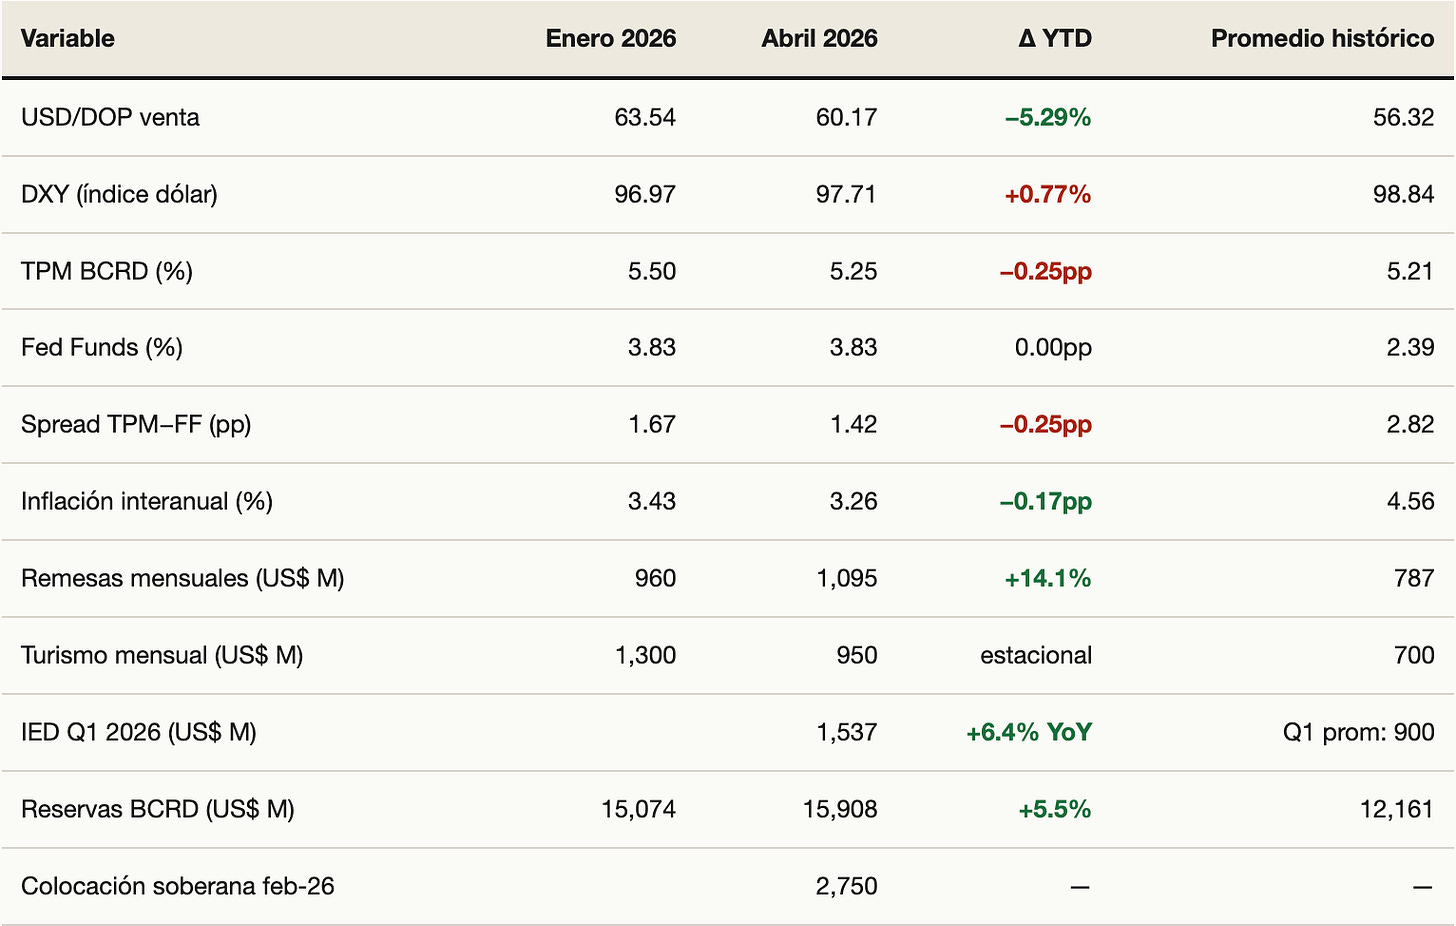The width and height of the screenshot is (1456, 926).
Task: Select the TPM BCRD (%) row label
Action: coord(107,271)
